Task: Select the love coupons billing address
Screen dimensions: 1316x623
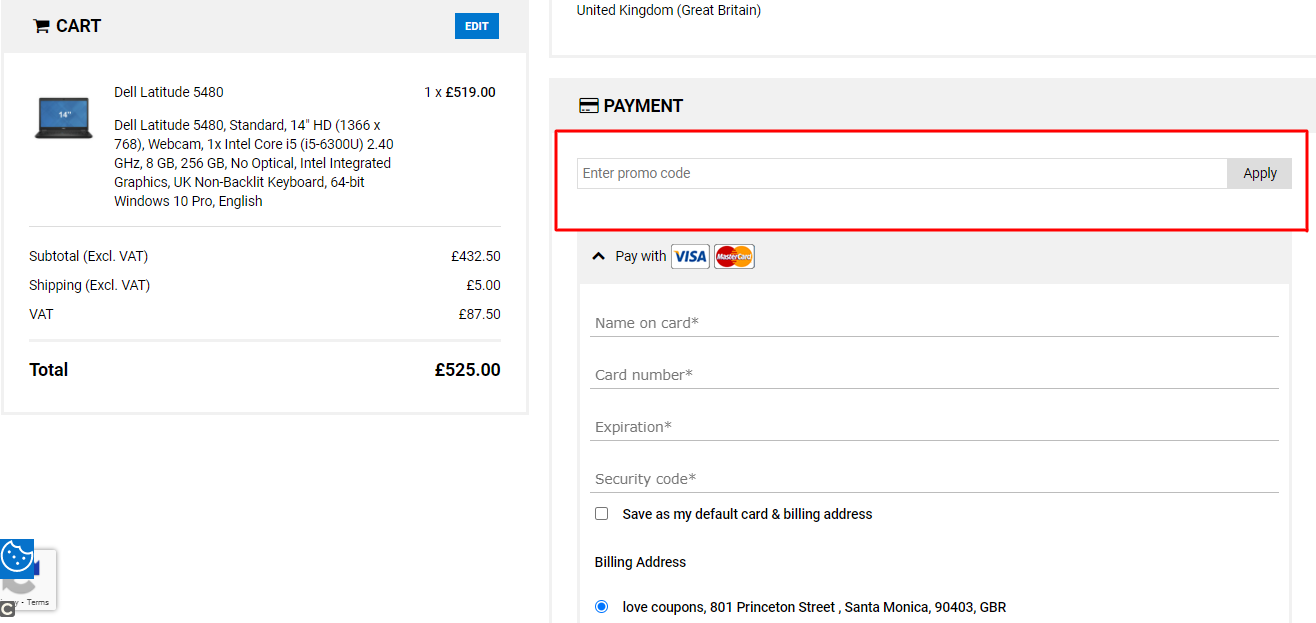Action: tap(601, 607)
